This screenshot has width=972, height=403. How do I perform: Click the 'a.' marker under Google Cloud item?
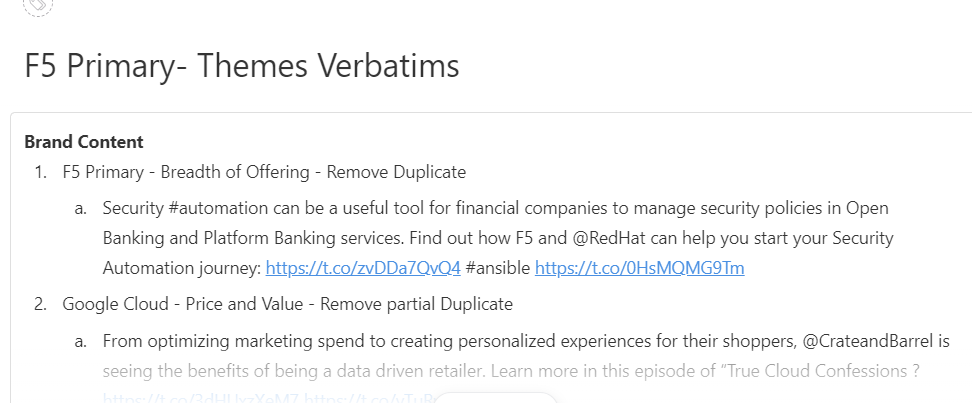coord(81,341)
